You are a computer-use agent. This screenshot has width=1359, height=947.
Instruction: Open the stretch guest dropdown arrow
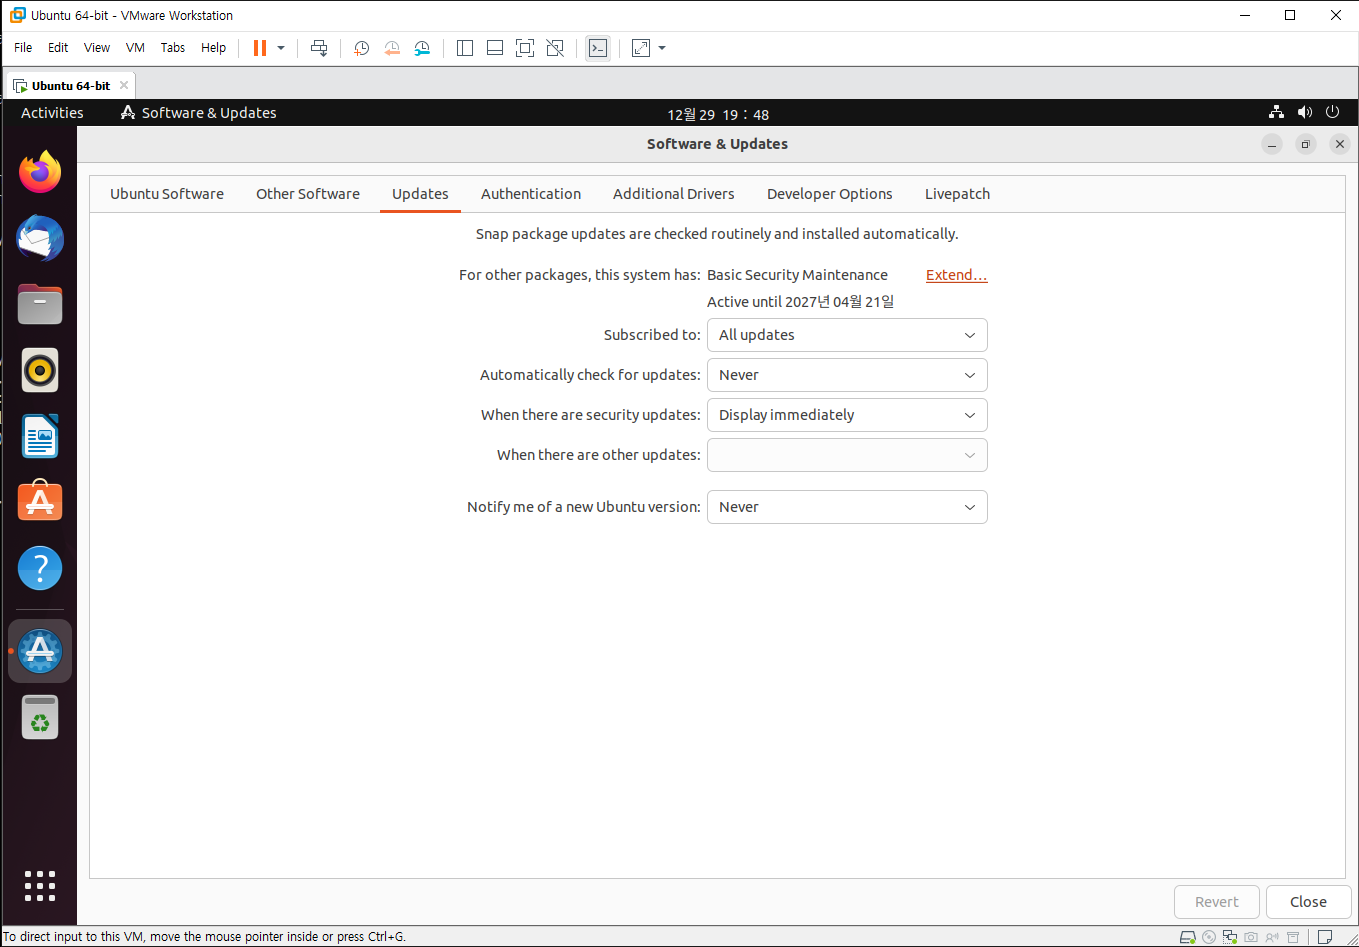662,48
